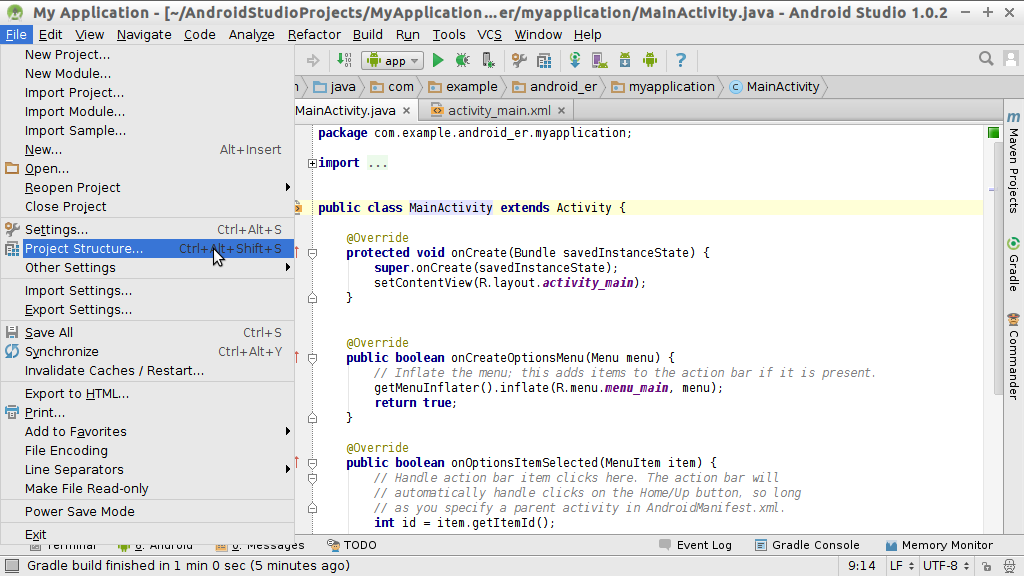Open the Gradle tool window on the right
Image resolution: width=1024 pixels, height=576 pixels.
click(x=1014, y=269)
